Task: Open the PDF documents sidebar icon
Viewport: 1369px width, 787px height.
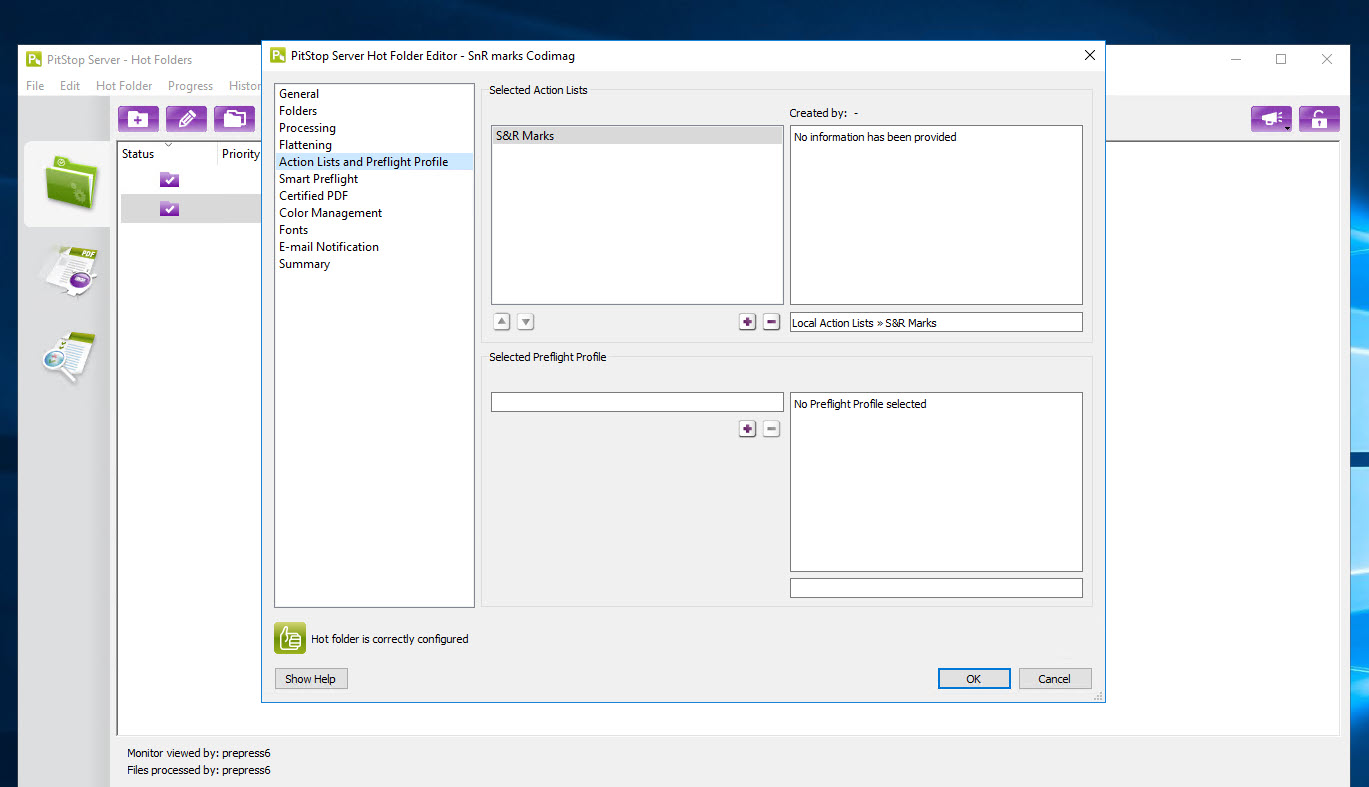Action: tap(69, 271)
